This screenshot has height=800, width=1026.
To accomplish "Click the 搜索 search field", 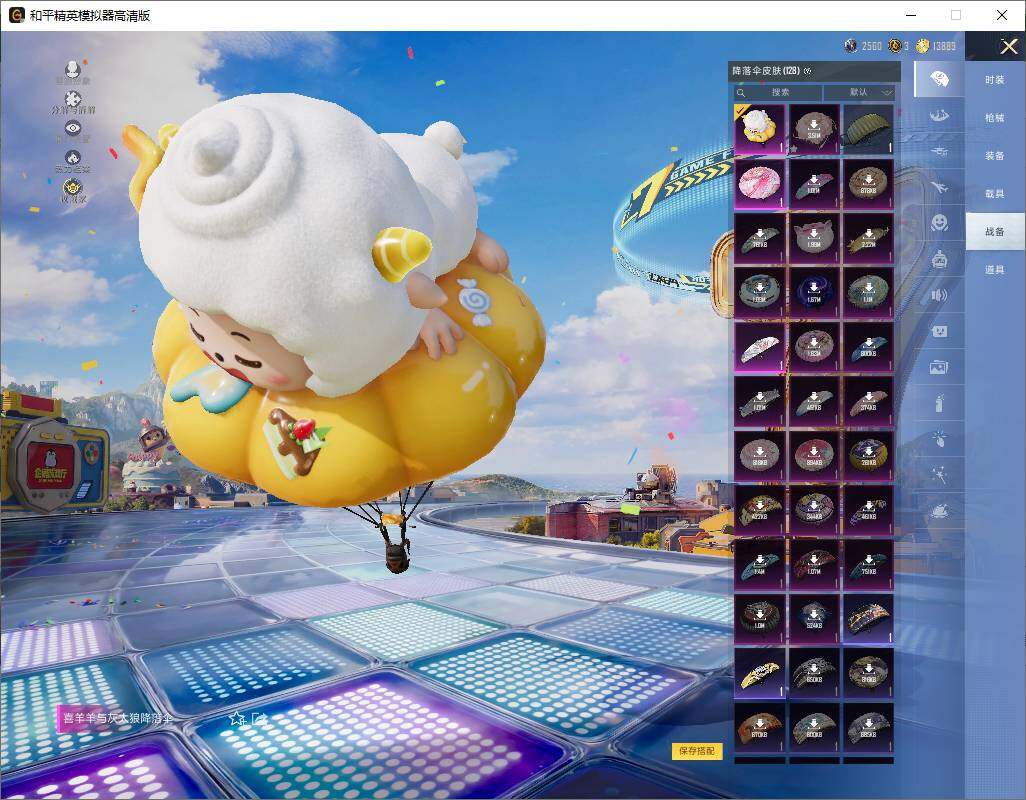I will [x=777, y=92].
